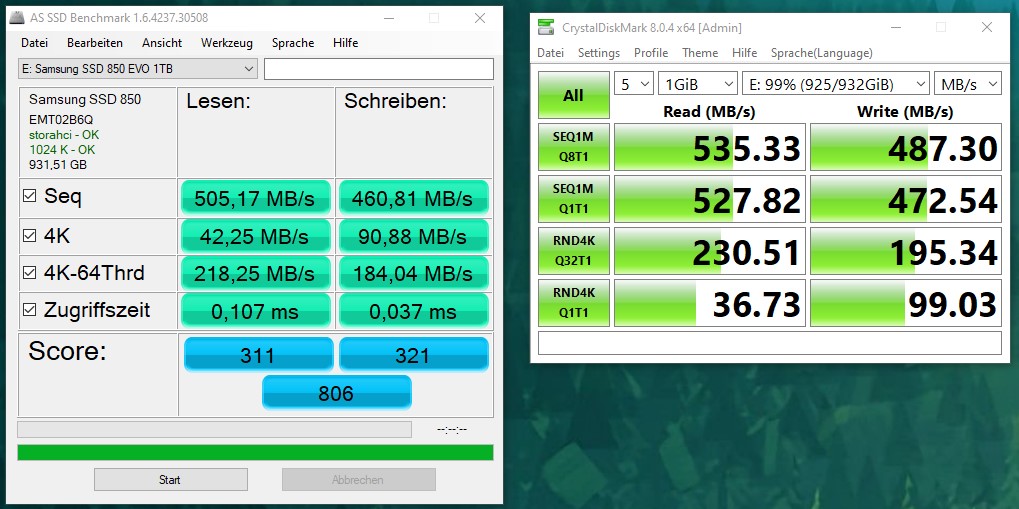Screen dimensions: 1019x509
Task: Open Datei menu in AS SSD Benchmark
Action: (x=34, y=43)
